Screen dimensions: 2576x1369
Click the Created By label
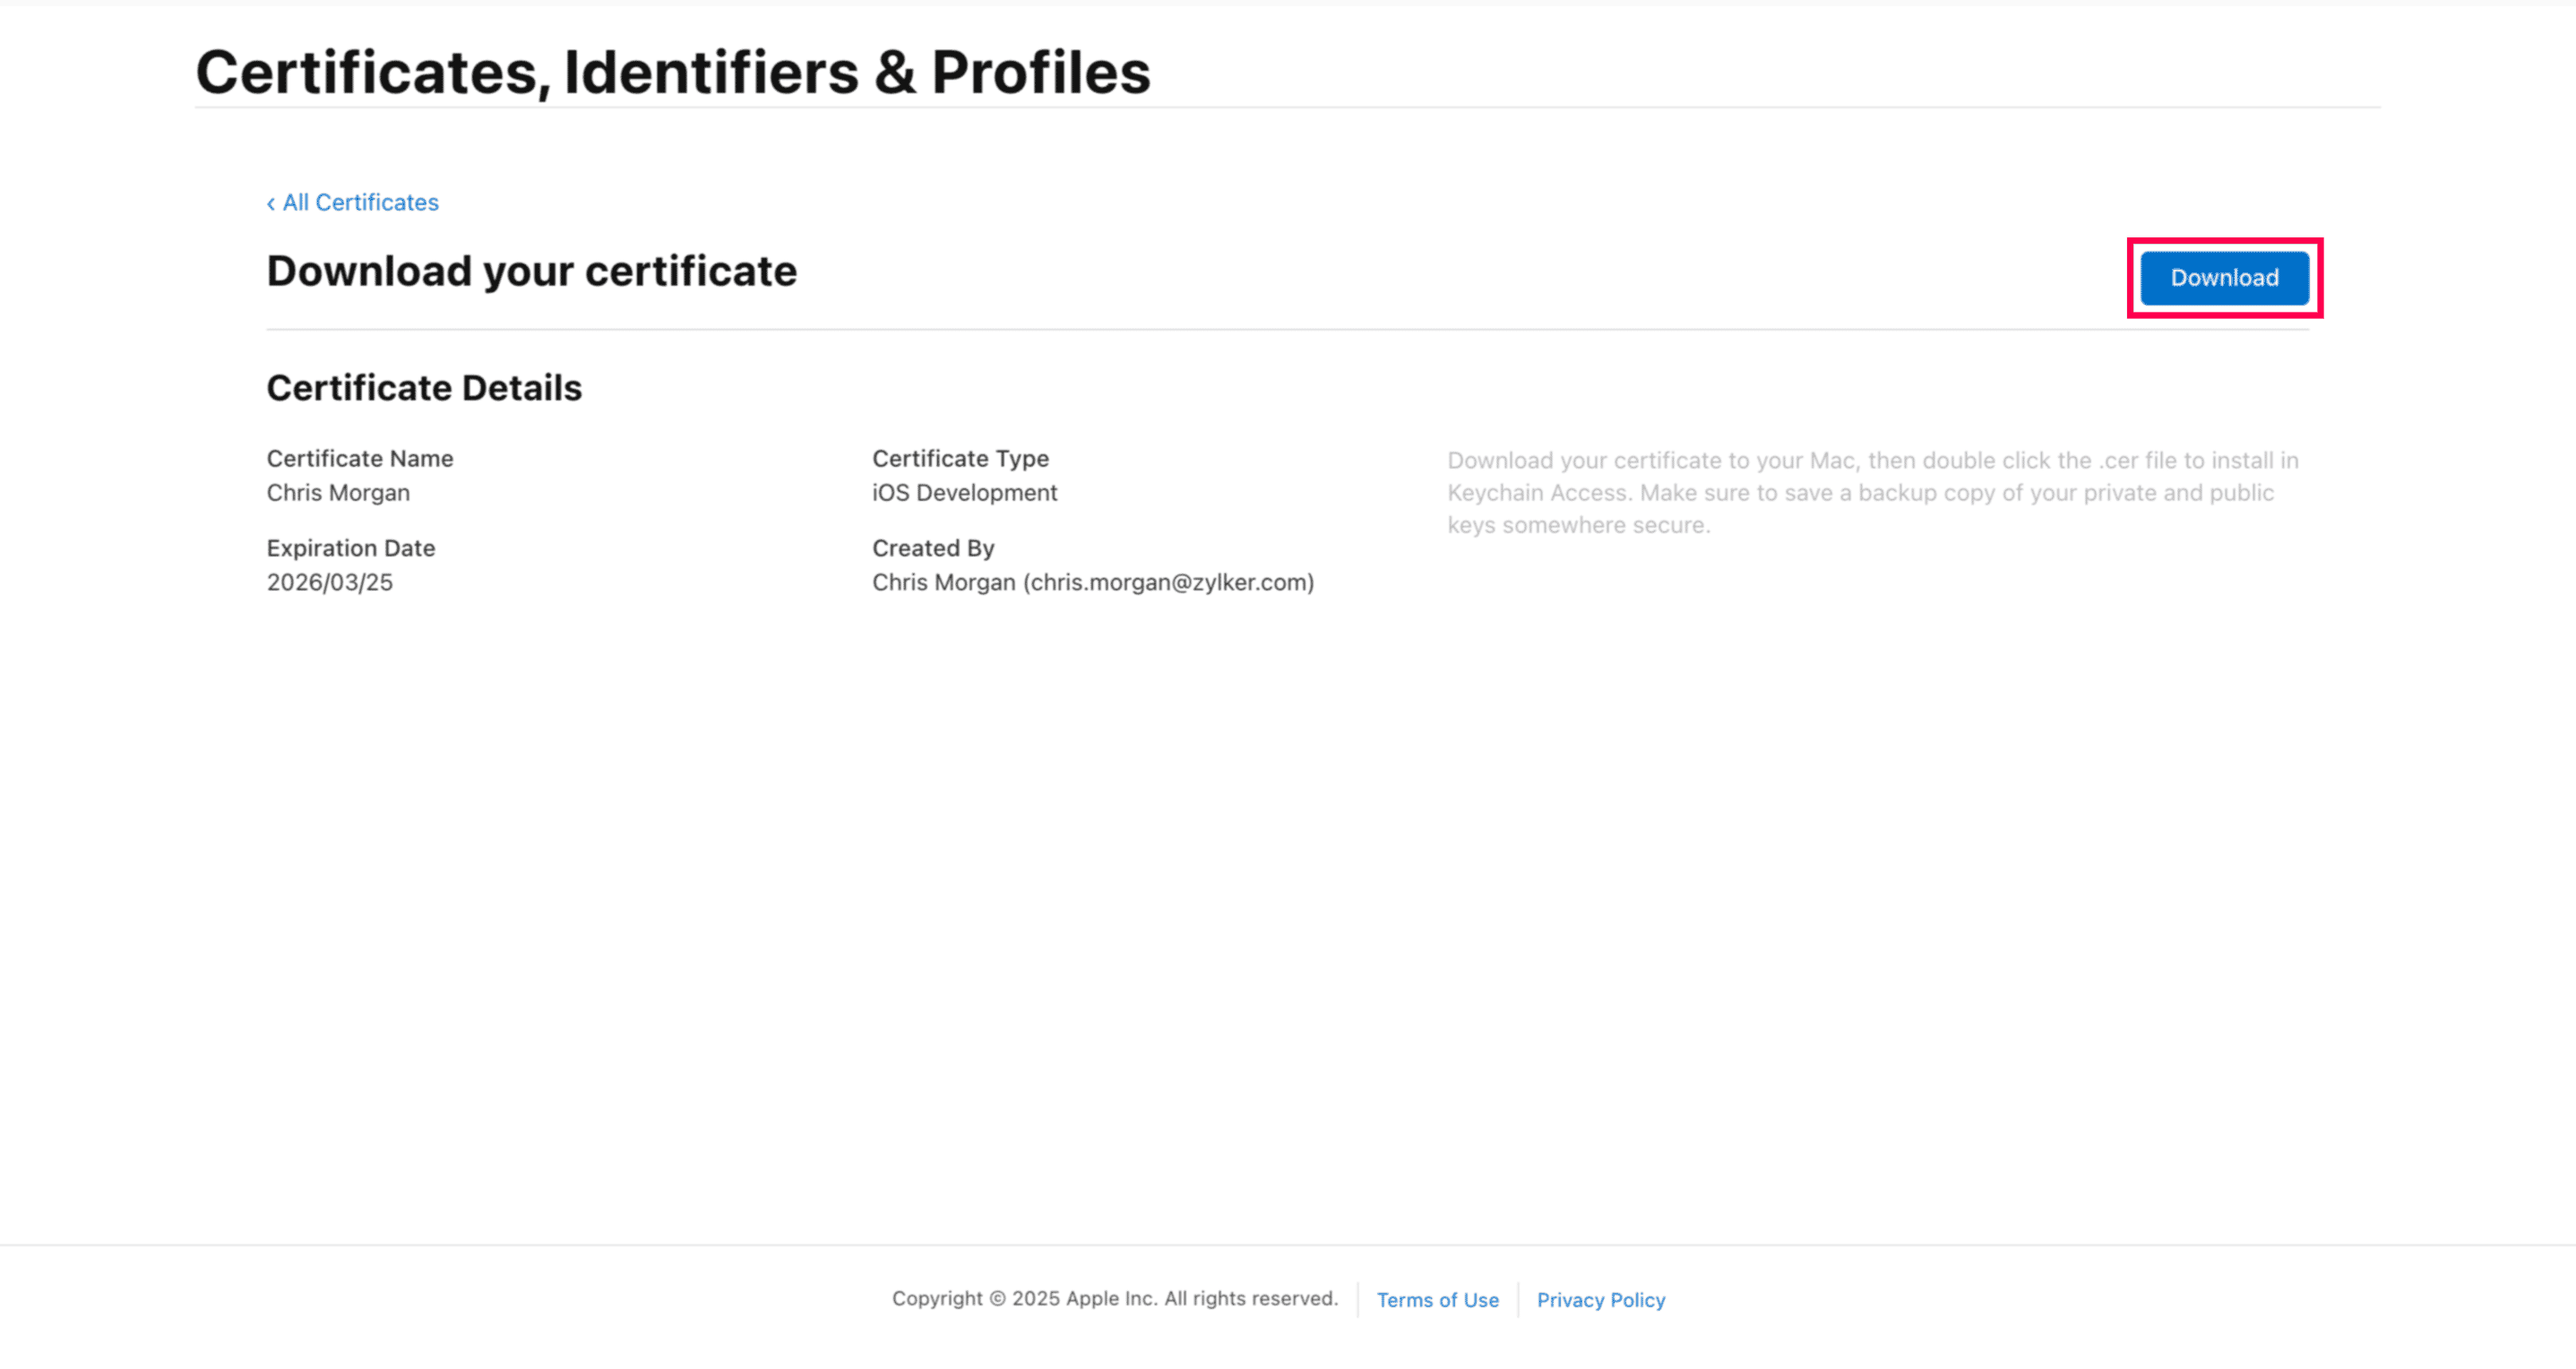(x=933, y=548)
